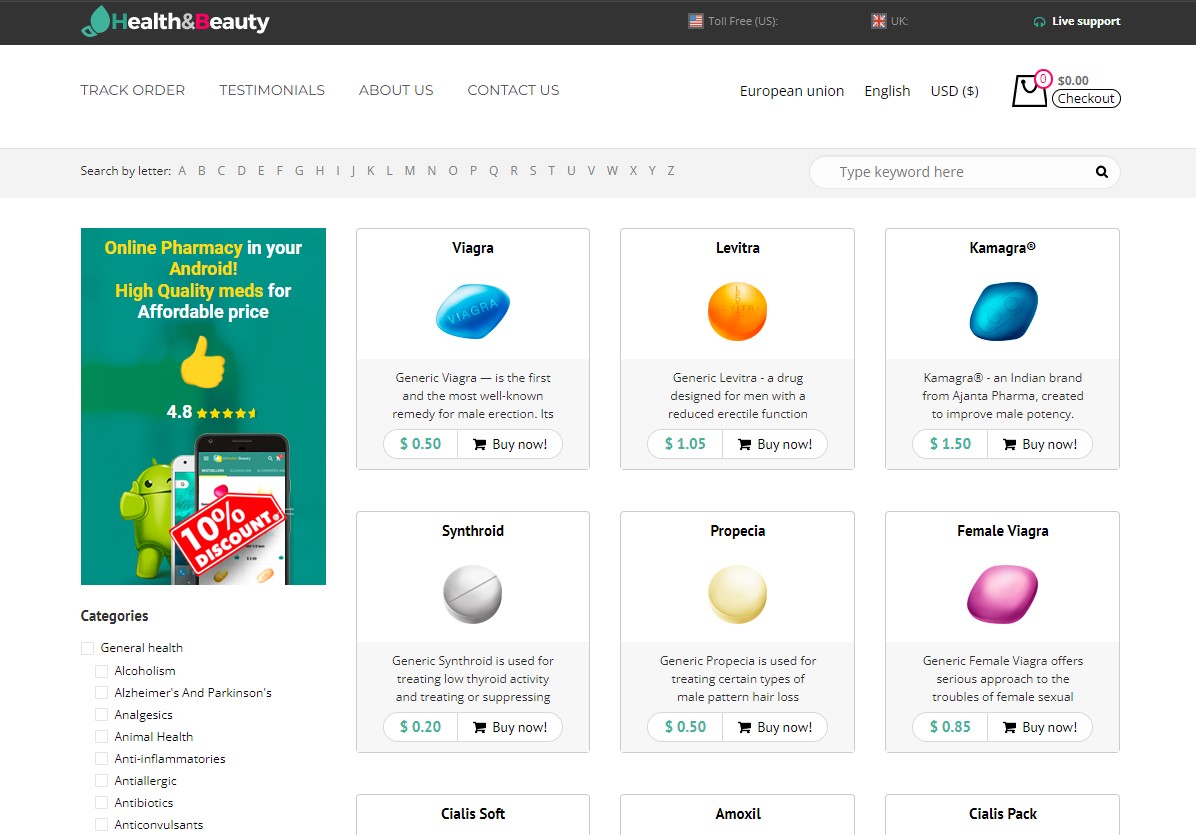Tick the Antibiotics checkbox
This screenshot has width=1196, height=835.
pyautogui.click(x=101, y=803)
